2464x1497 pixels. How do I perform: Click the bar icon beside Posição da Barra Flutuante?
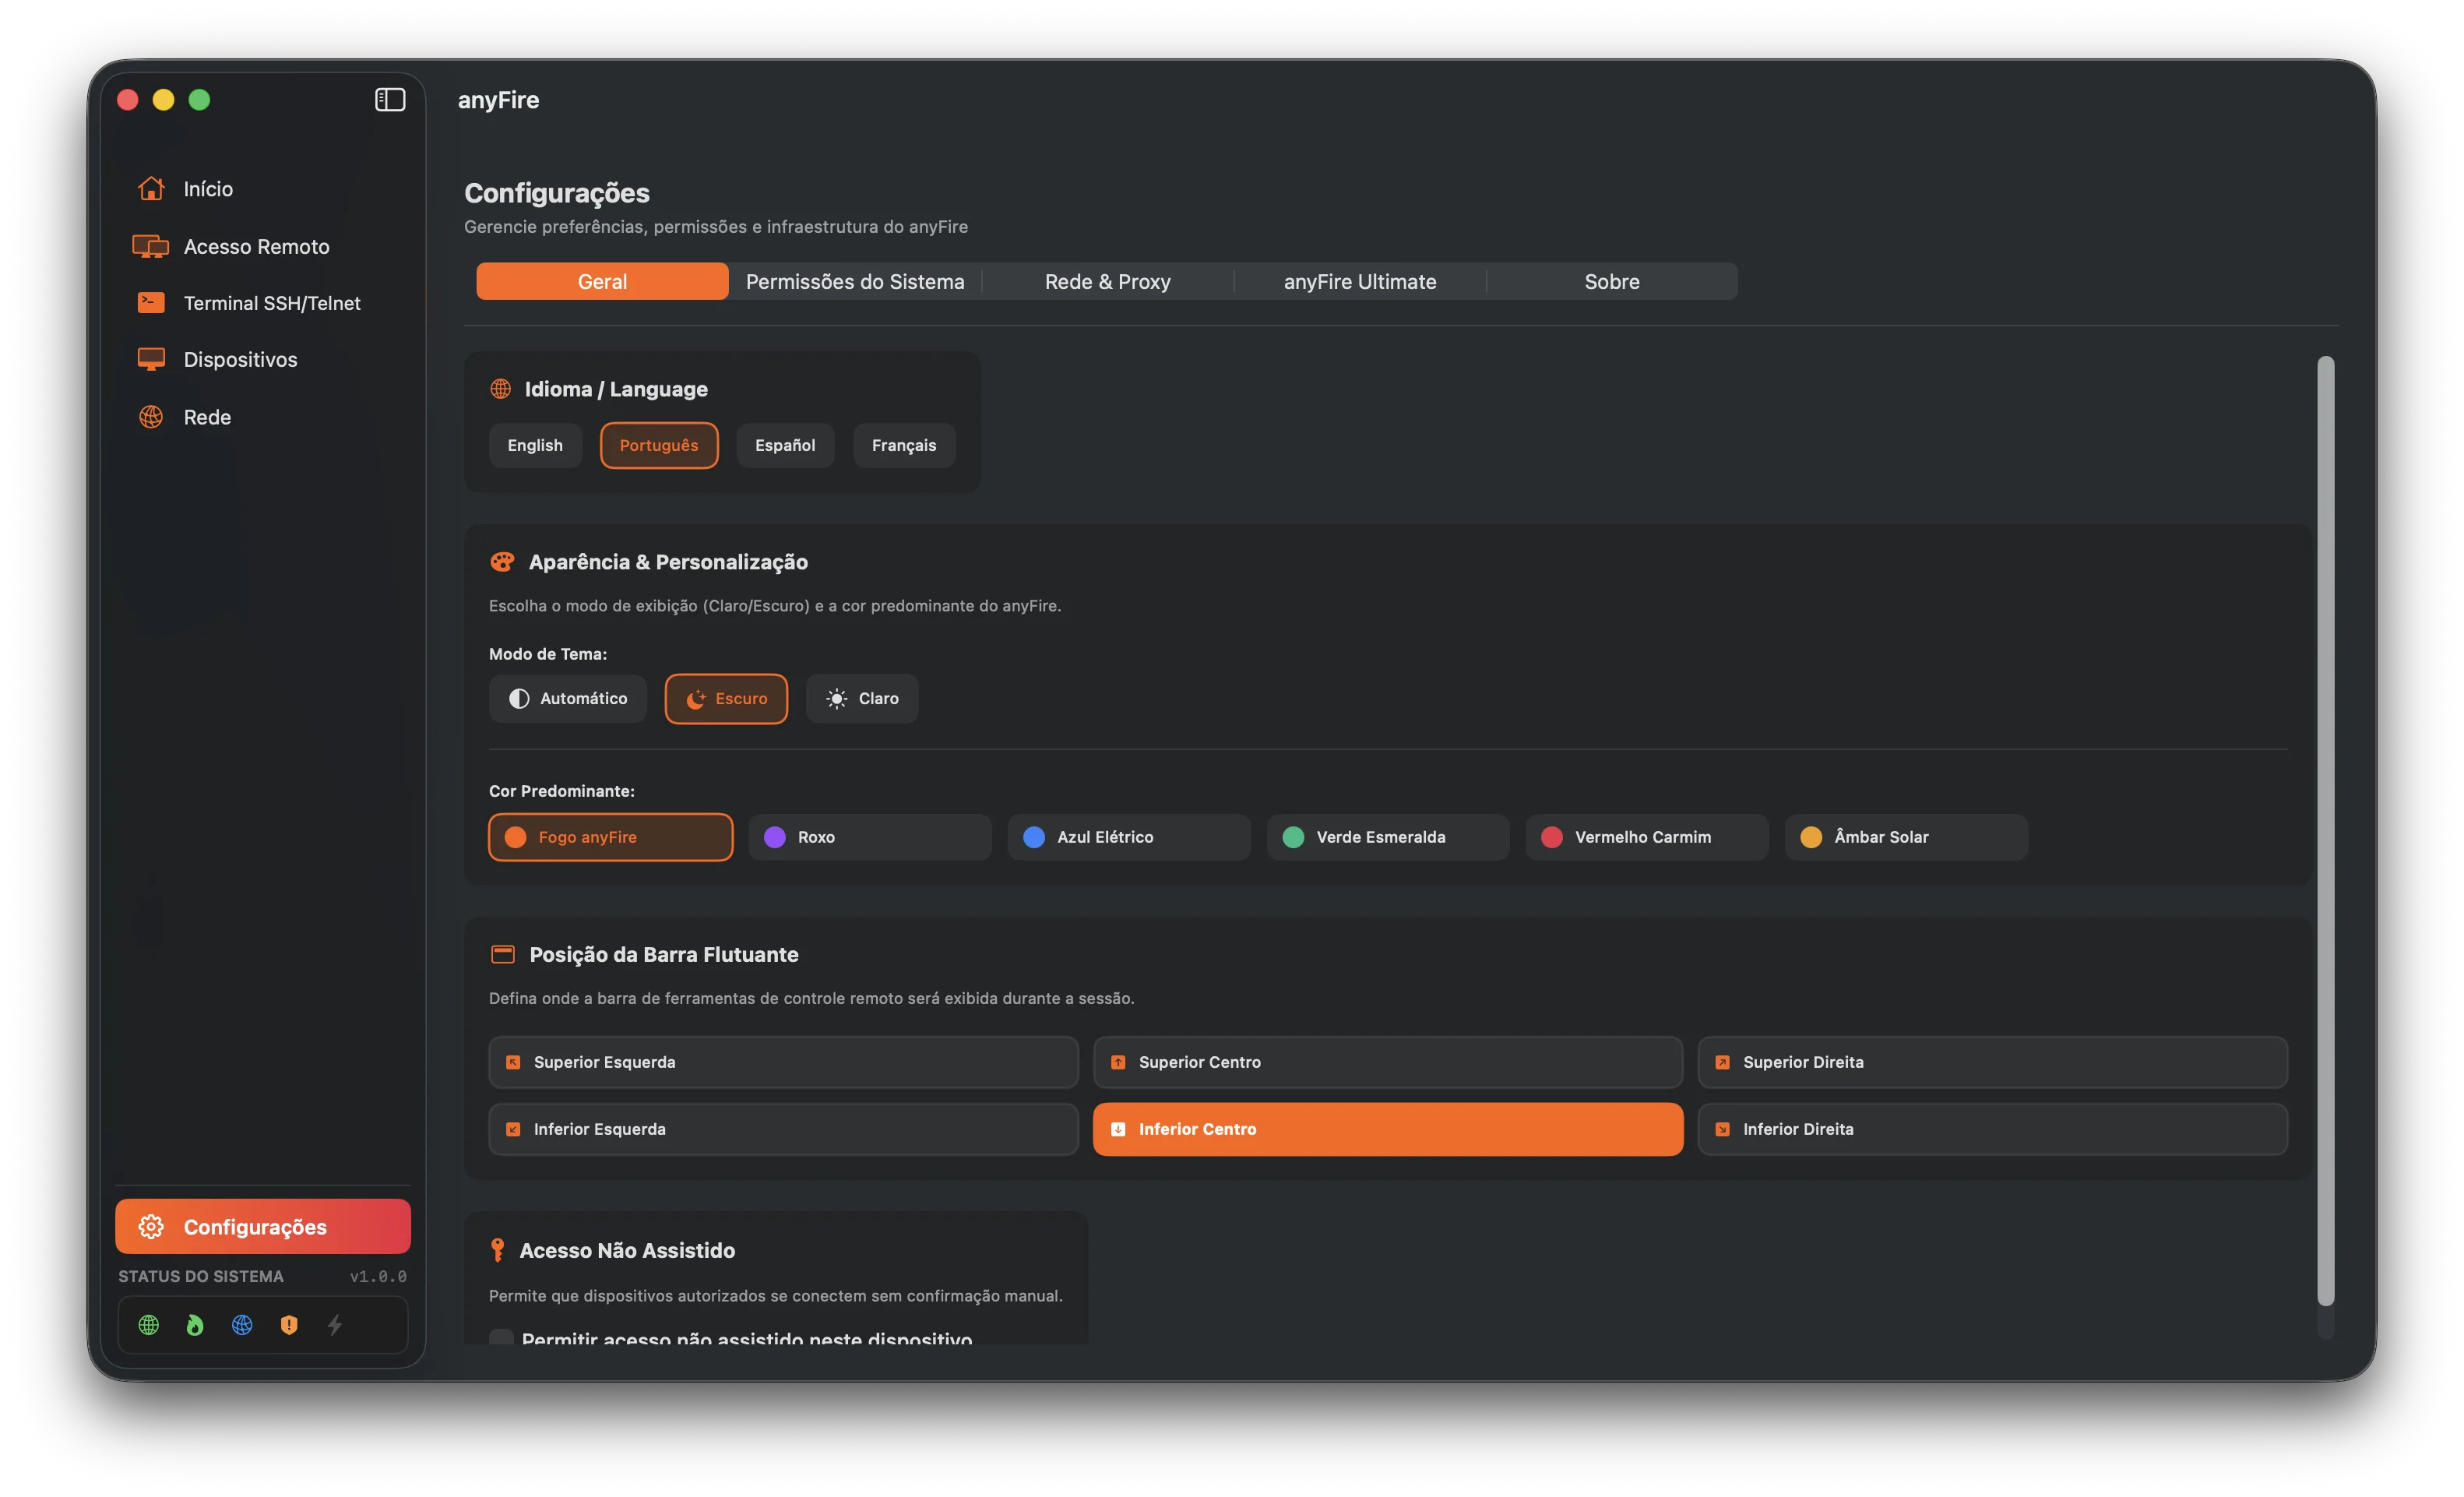pyautogui.click(x=503, y=954)
